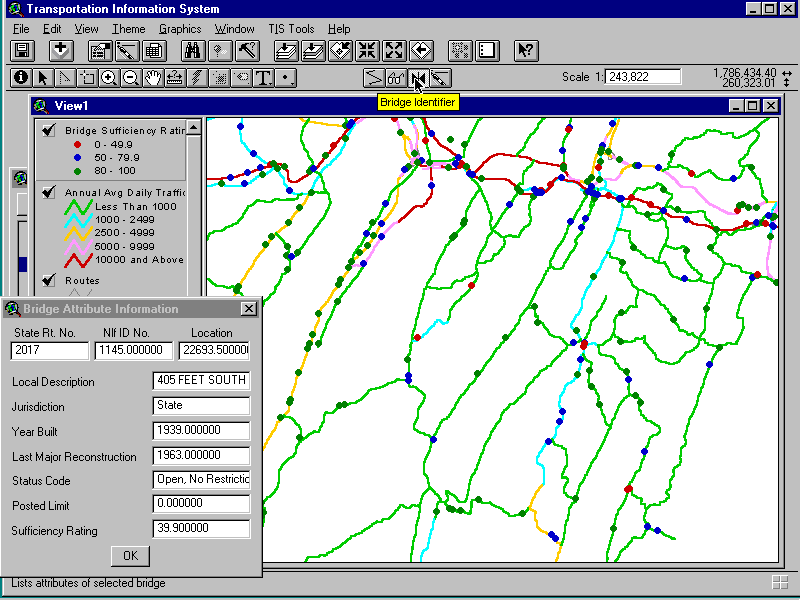Screen dimensions: 800x600
Task: Toggle the Routes theme checkbox
Action: point(48,280)
